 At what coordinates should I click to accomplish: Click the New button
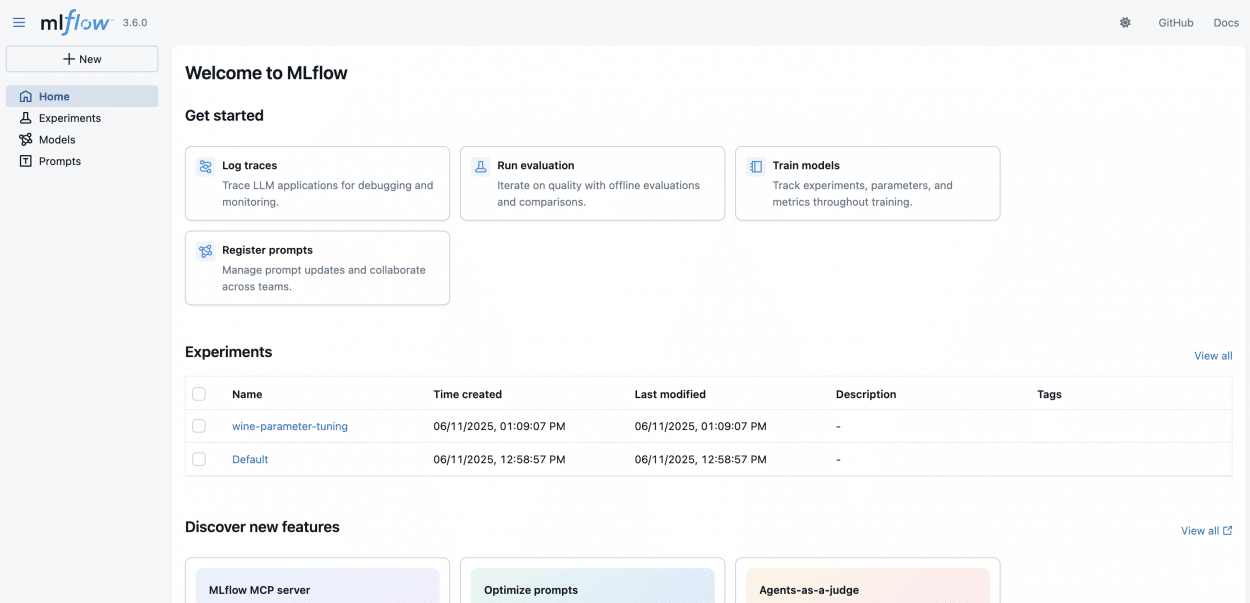coord(82,58)
